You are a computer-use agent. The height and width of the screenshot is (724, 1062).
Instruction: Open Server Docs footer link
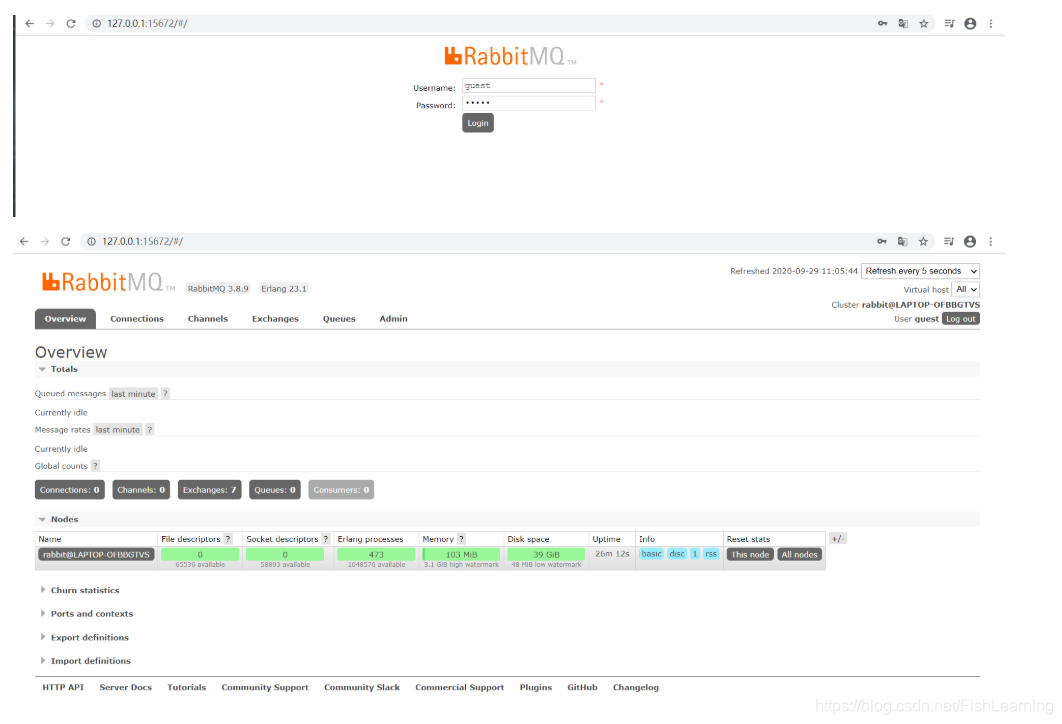click(125, 687)
